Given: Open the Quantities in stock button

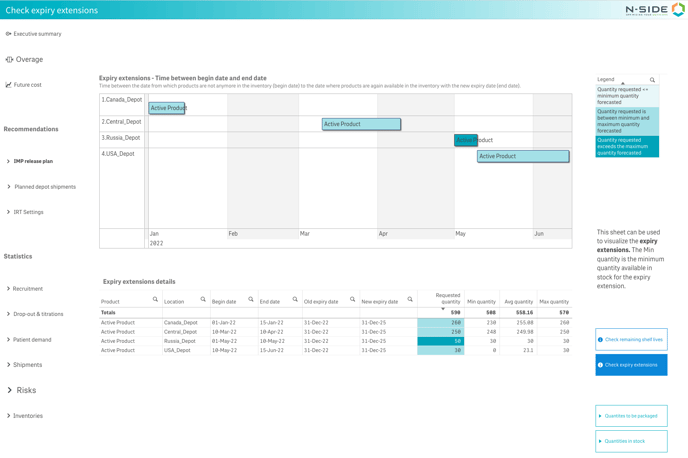Looking at the screenshot, I should (x=631, y=441).
